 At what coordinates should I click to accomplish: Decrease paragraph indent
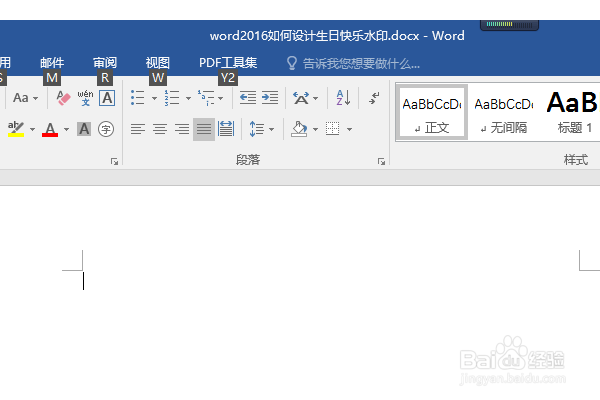[x=248, y=98]
